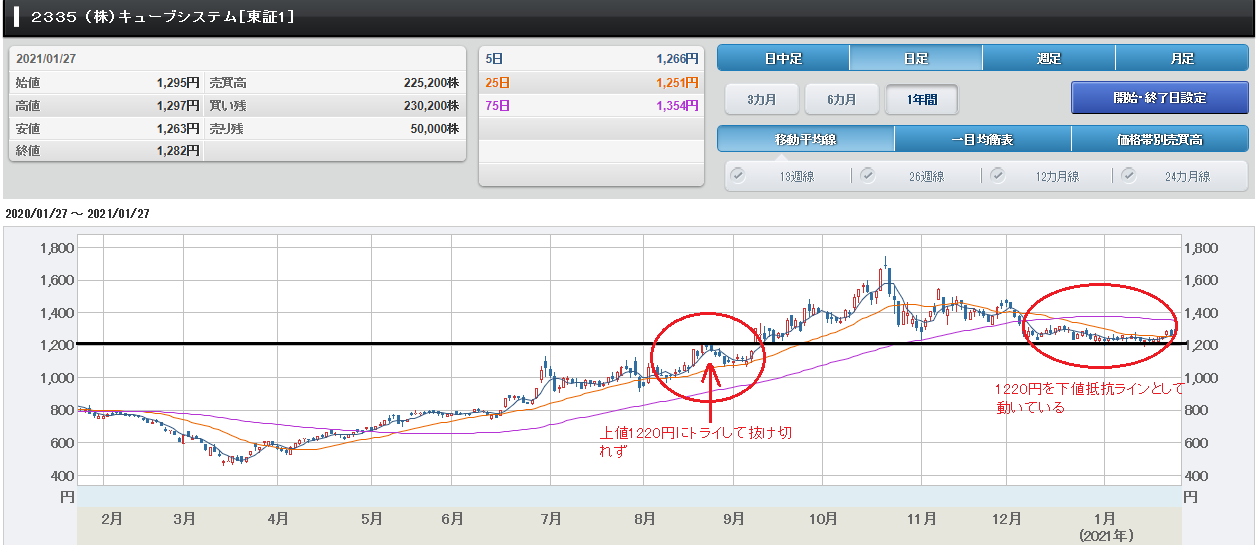Open the 月足 monthly chart tab
Viewport: 1260px width, 550px height.
pyautogui.click(x=1181, y=58)
